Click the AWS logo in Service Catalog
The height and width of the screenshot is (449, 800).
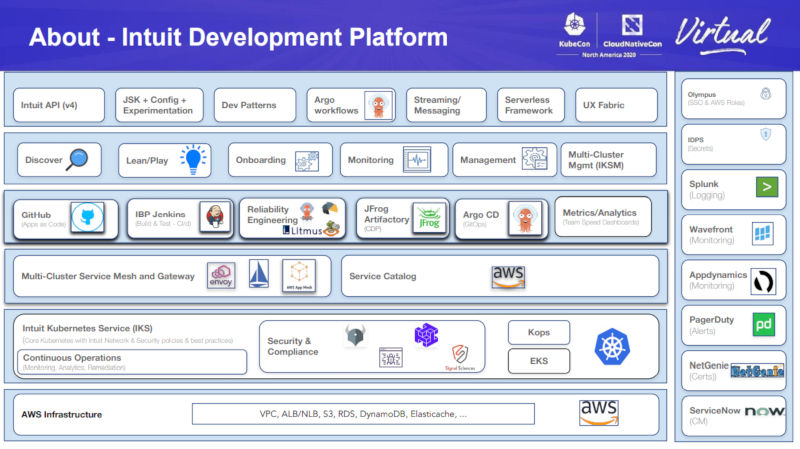point(508,277)
